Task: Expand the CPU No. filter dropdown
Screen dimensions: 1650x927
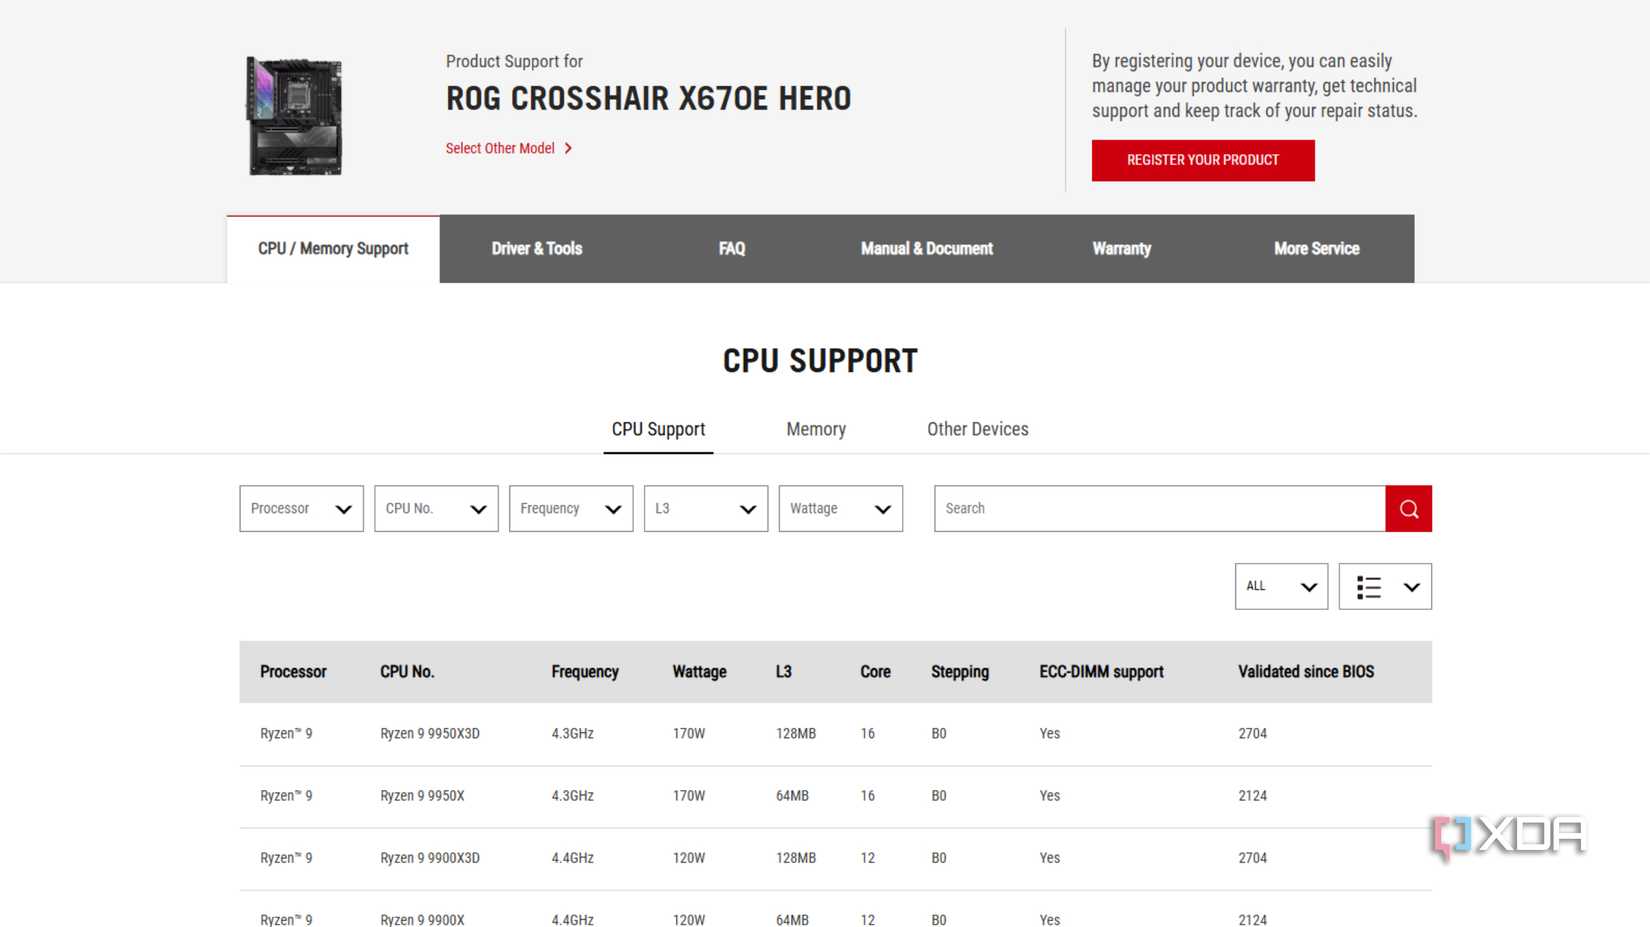Action: tap(436, 509)
